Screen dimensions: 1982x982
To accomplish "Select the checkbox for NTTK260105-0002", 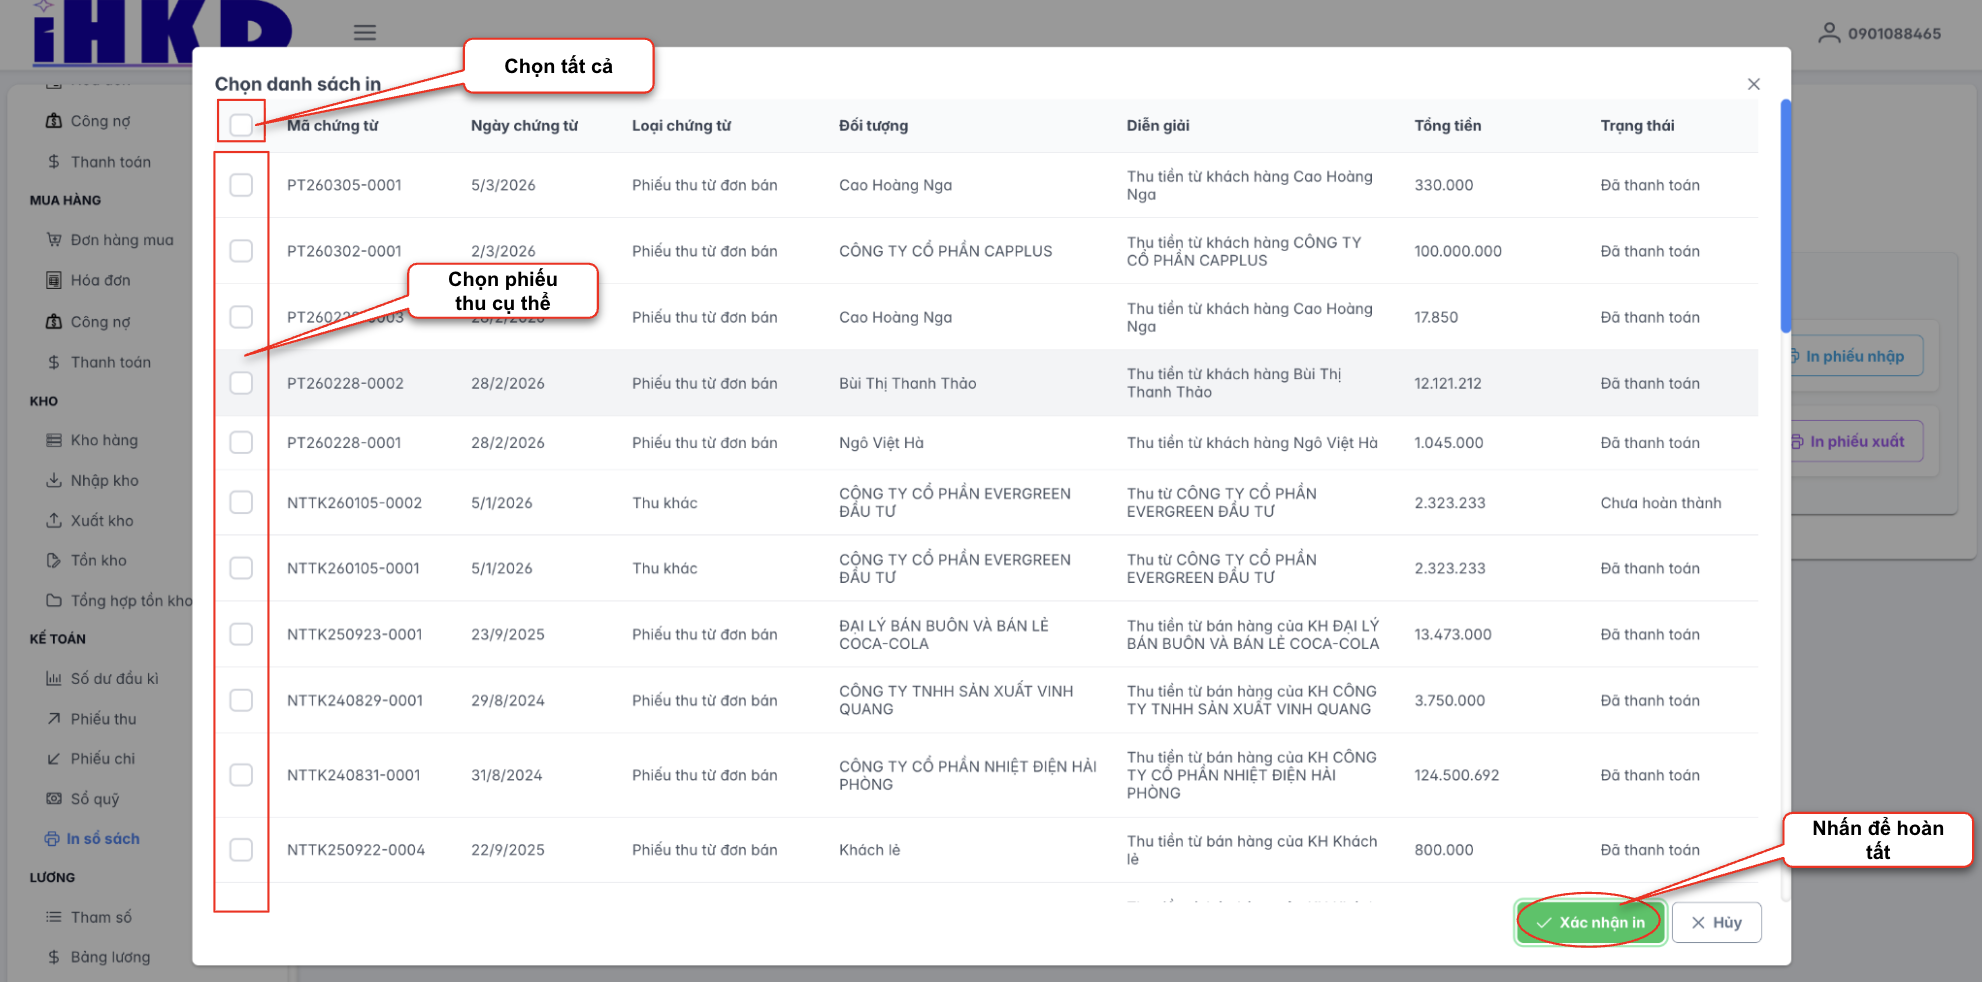I will (241, 502).
